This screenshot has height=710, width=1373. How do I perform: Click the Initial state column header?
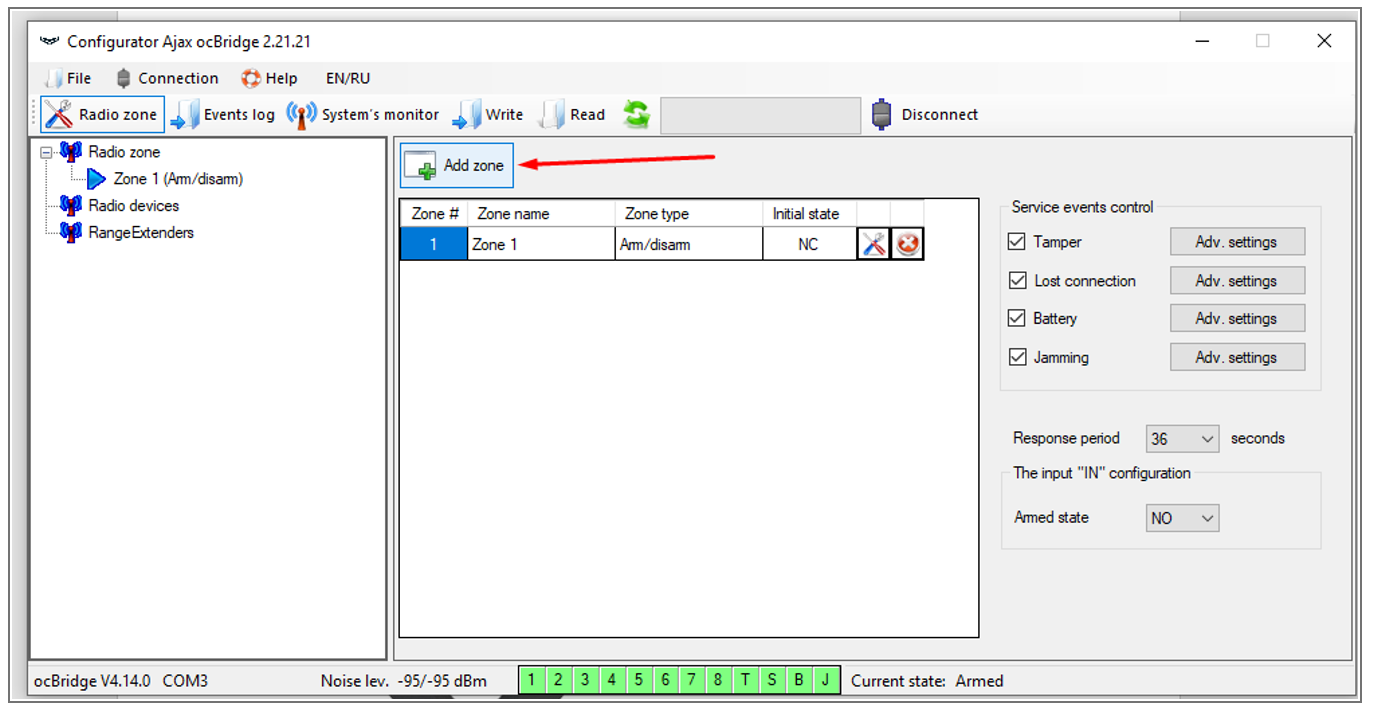pyautogui.click(x=809, y=214)
